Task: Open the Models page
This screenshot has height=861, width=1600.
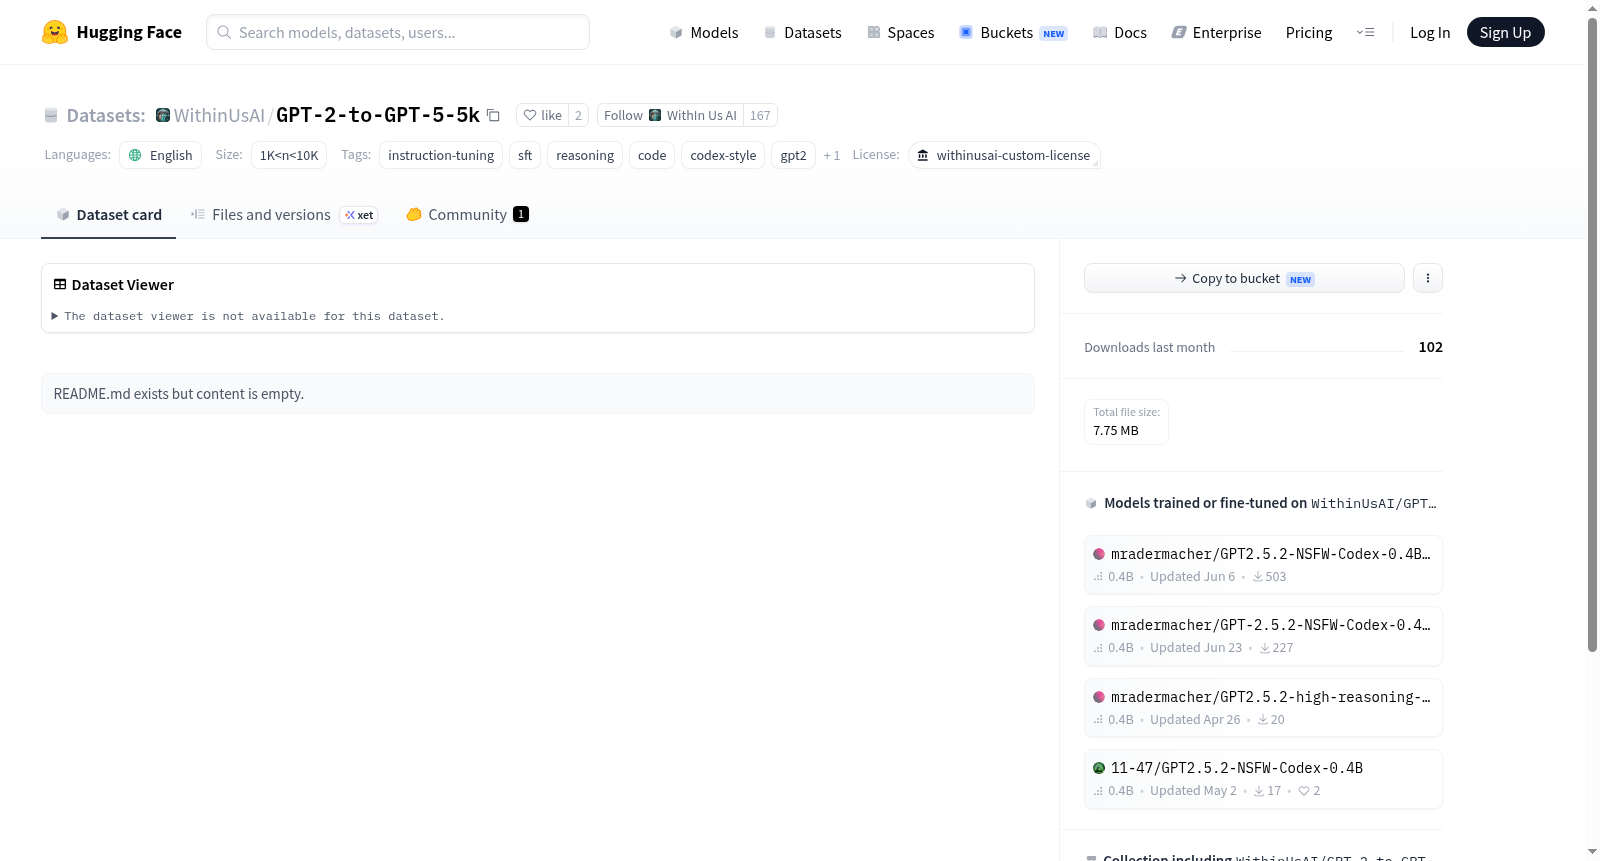Action: click(704, 32)
